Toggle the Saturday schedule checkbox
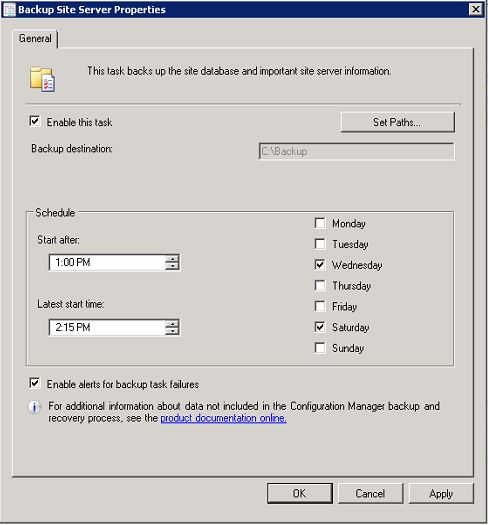 [320, 327]
